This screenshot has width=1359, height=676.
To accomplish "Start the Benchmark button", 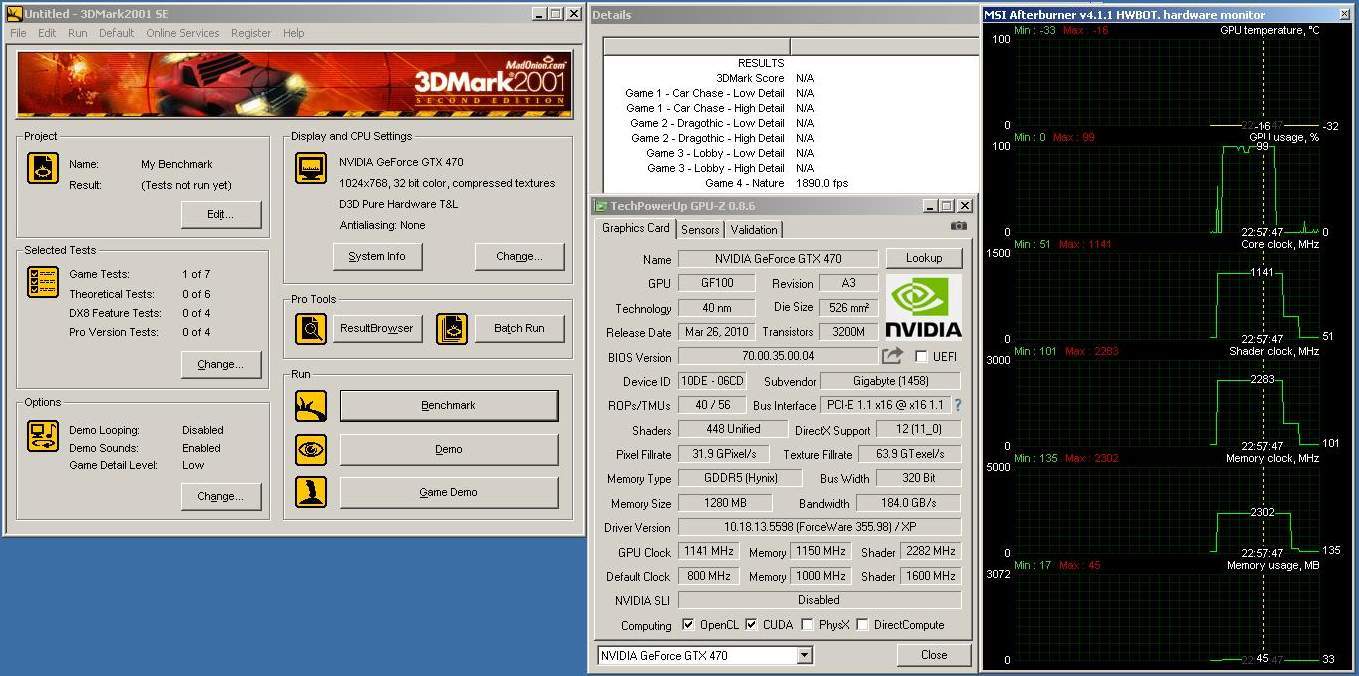I will (449, 406).
